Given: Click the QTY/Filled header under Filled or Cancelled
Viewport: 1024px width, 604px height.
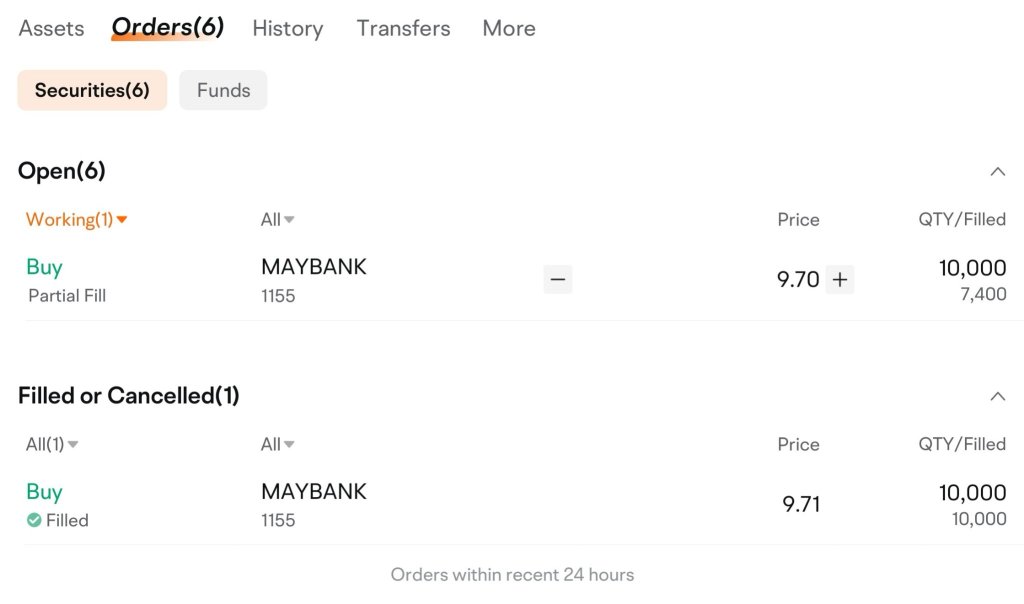Looking at the screenshot, I should pyautogui.click(x=962, y=444).
